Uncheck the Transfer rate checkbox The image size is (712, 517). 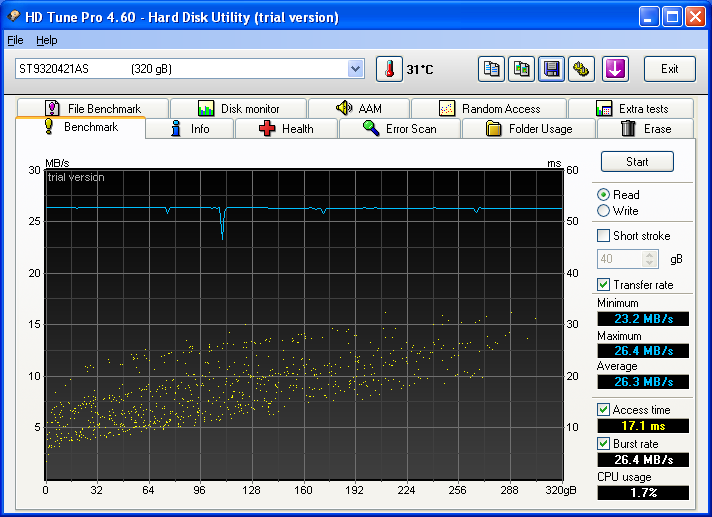(603, 285)
